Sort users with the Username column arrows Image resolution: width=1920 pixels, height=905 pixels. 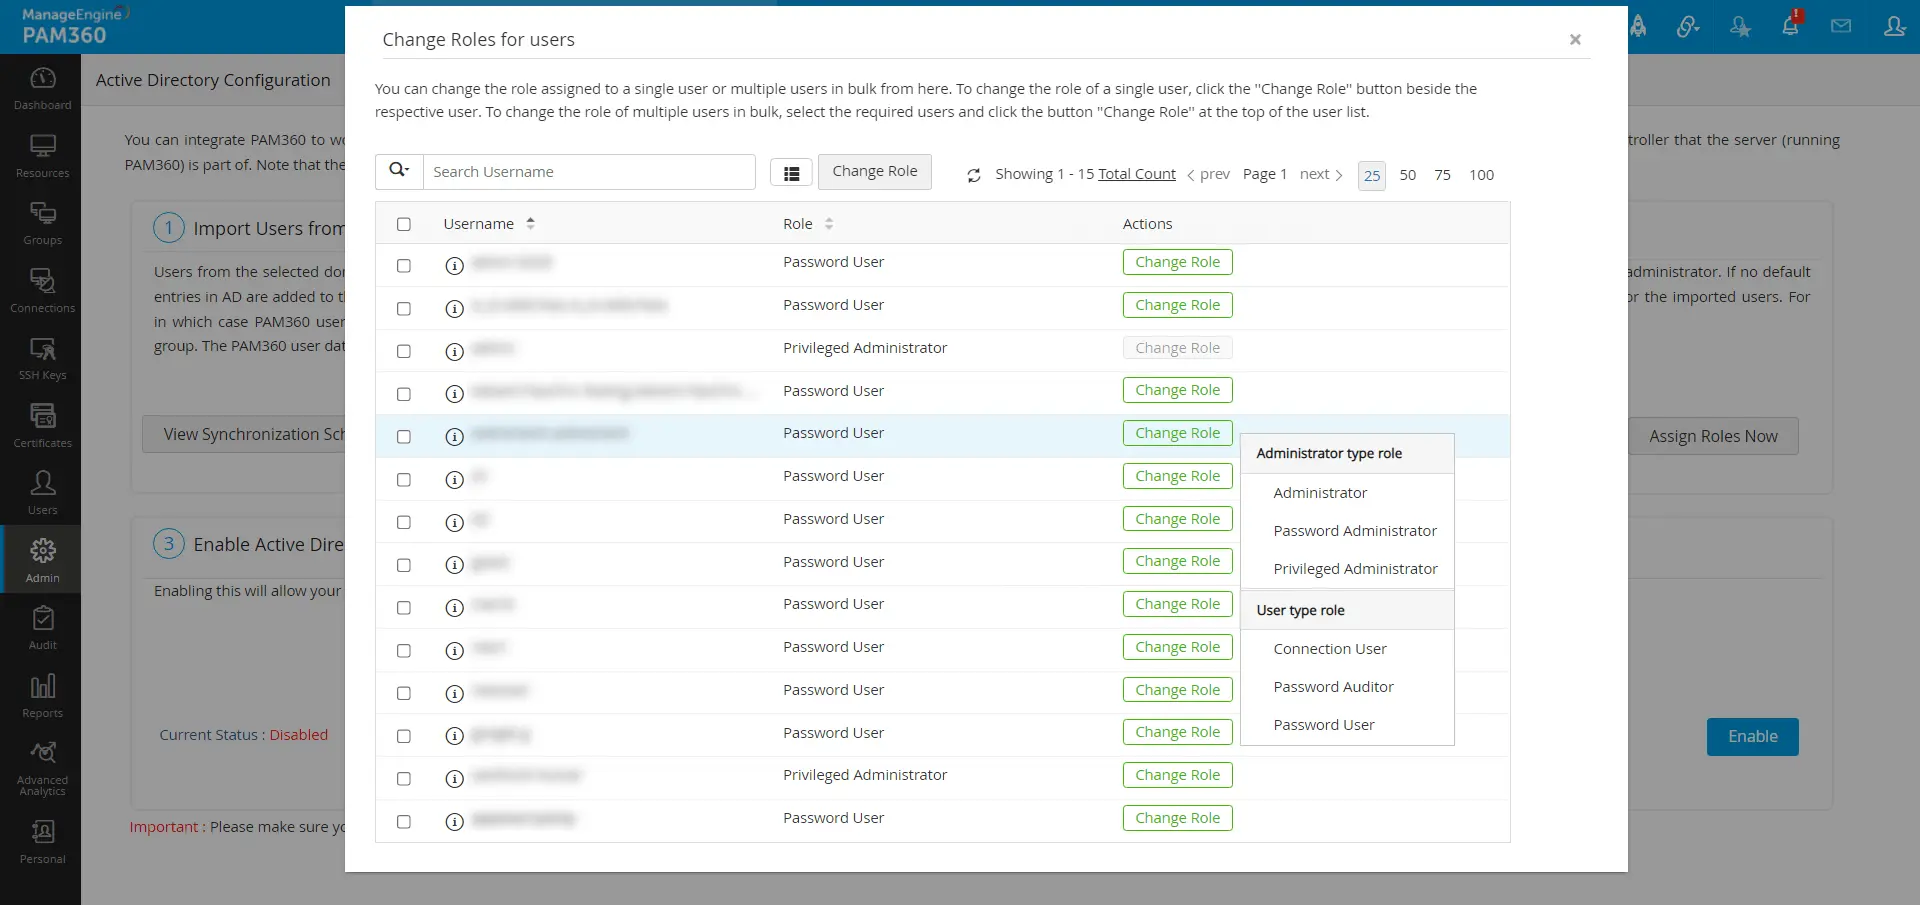531,223
